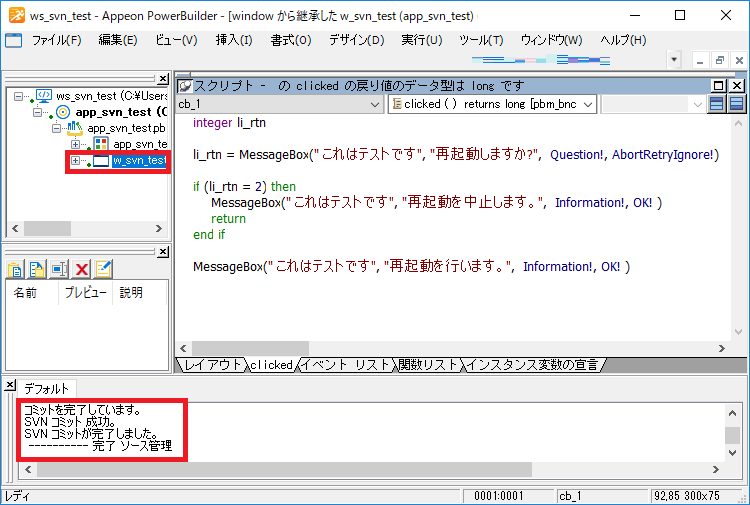This screenshot has width=750, height=505.
Task: Click the edit clip pencil icon
Action: coord(103,269)
